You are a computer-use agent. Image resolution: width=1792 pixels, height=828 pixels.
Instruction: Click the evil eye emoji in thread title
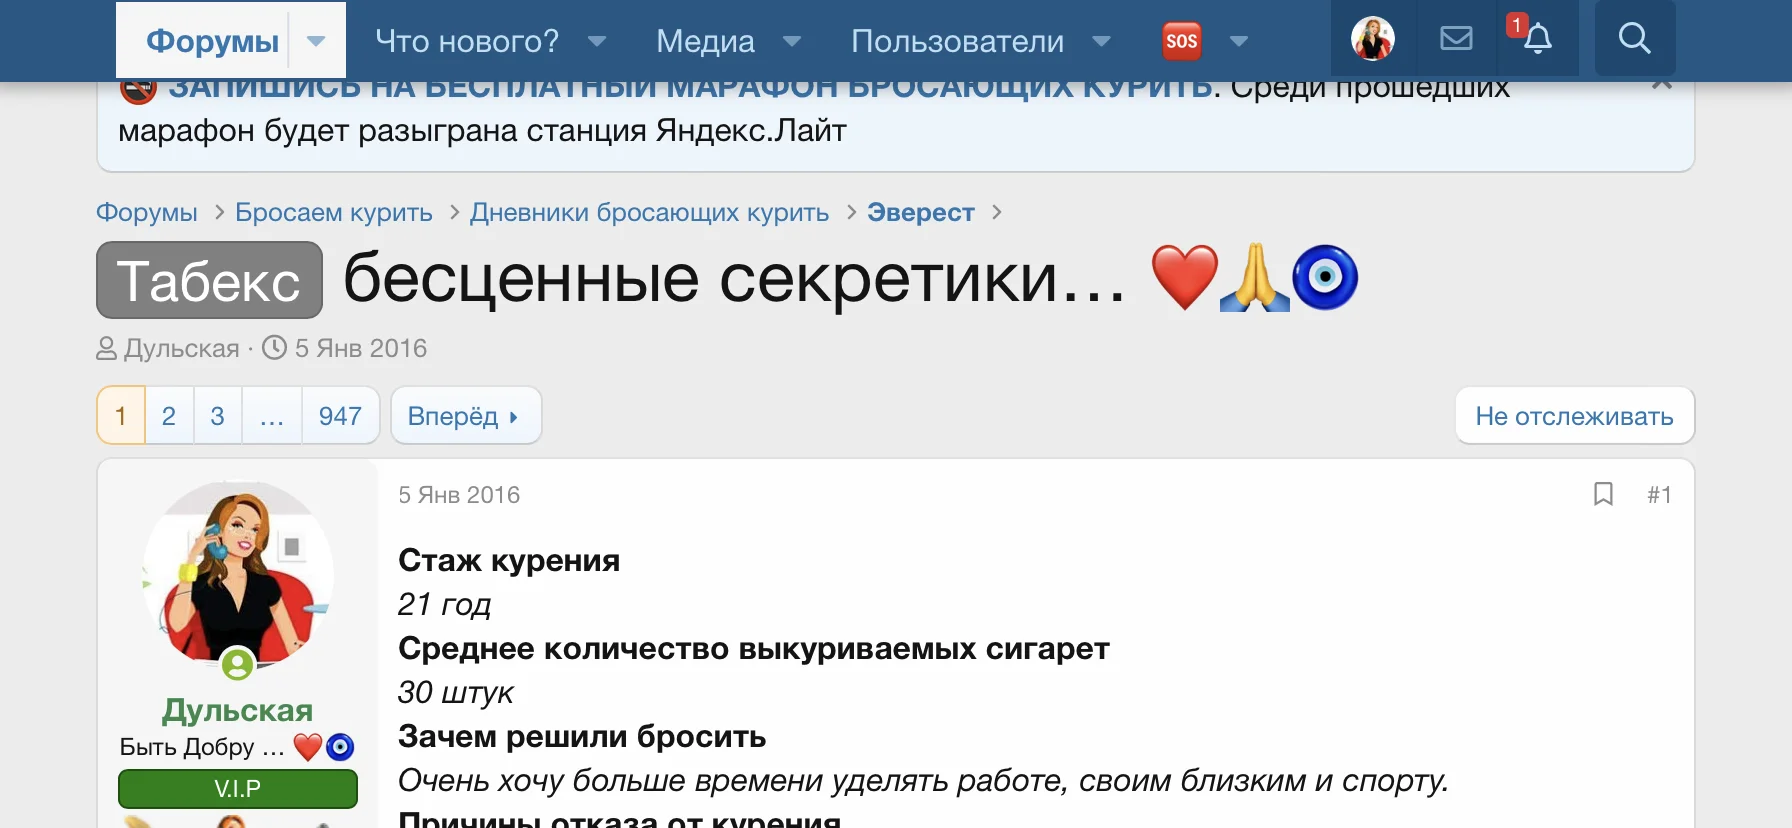1326,278
